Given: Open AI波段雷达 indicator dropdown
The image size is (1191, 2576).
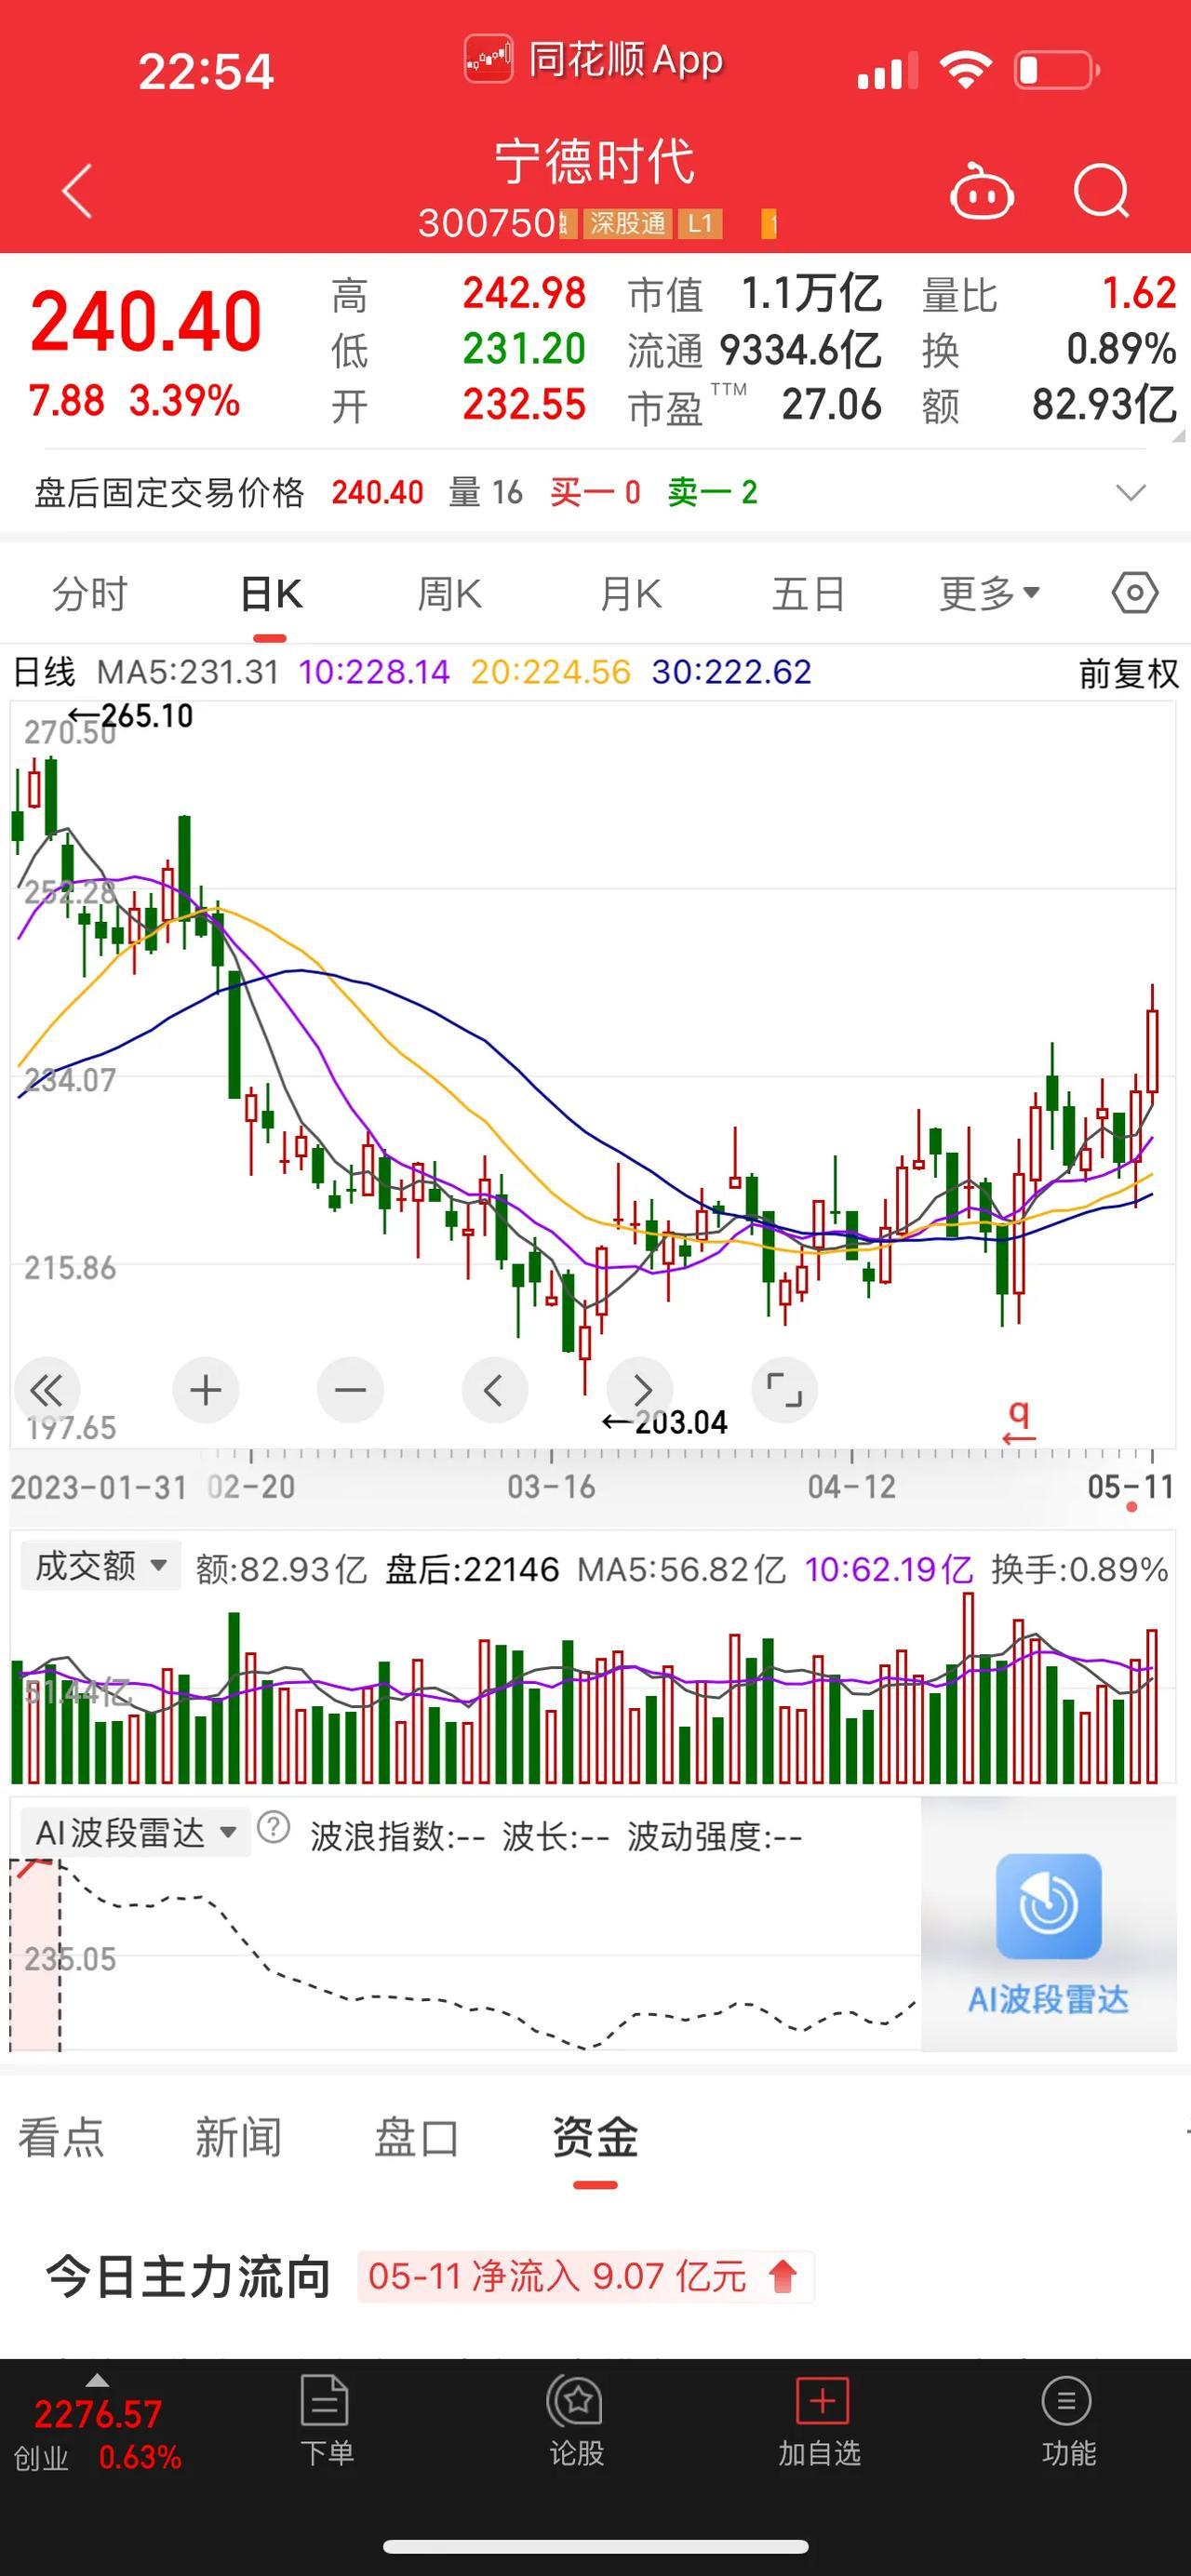Looking at the screenshot, I should [x=135, y=1832].
